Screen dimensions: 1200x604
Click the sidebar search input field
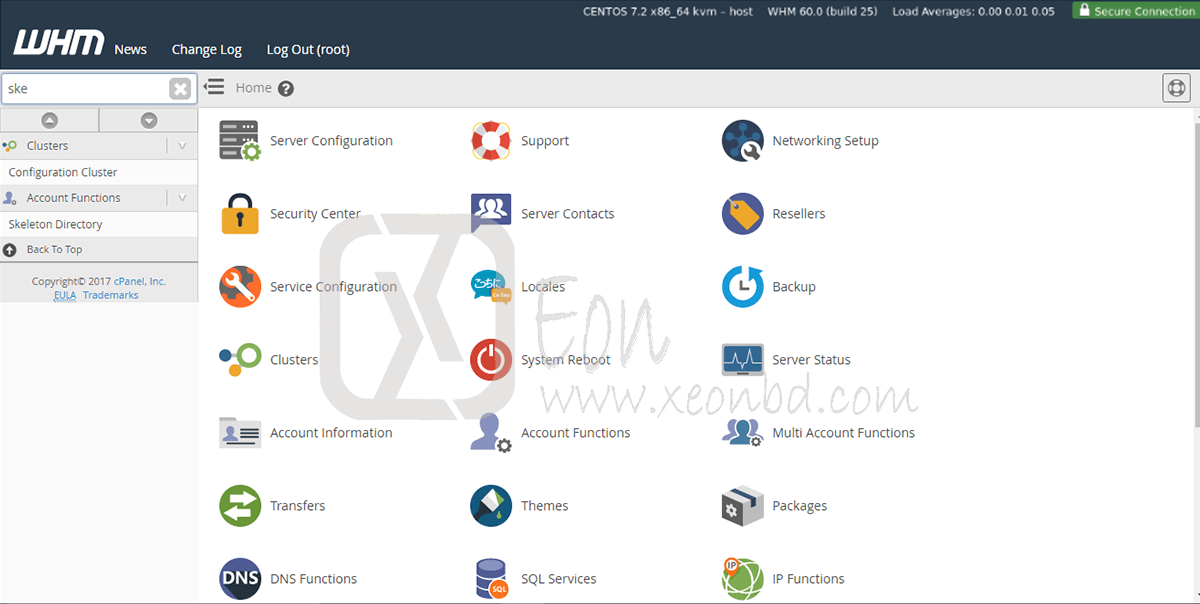pos(85,89)
